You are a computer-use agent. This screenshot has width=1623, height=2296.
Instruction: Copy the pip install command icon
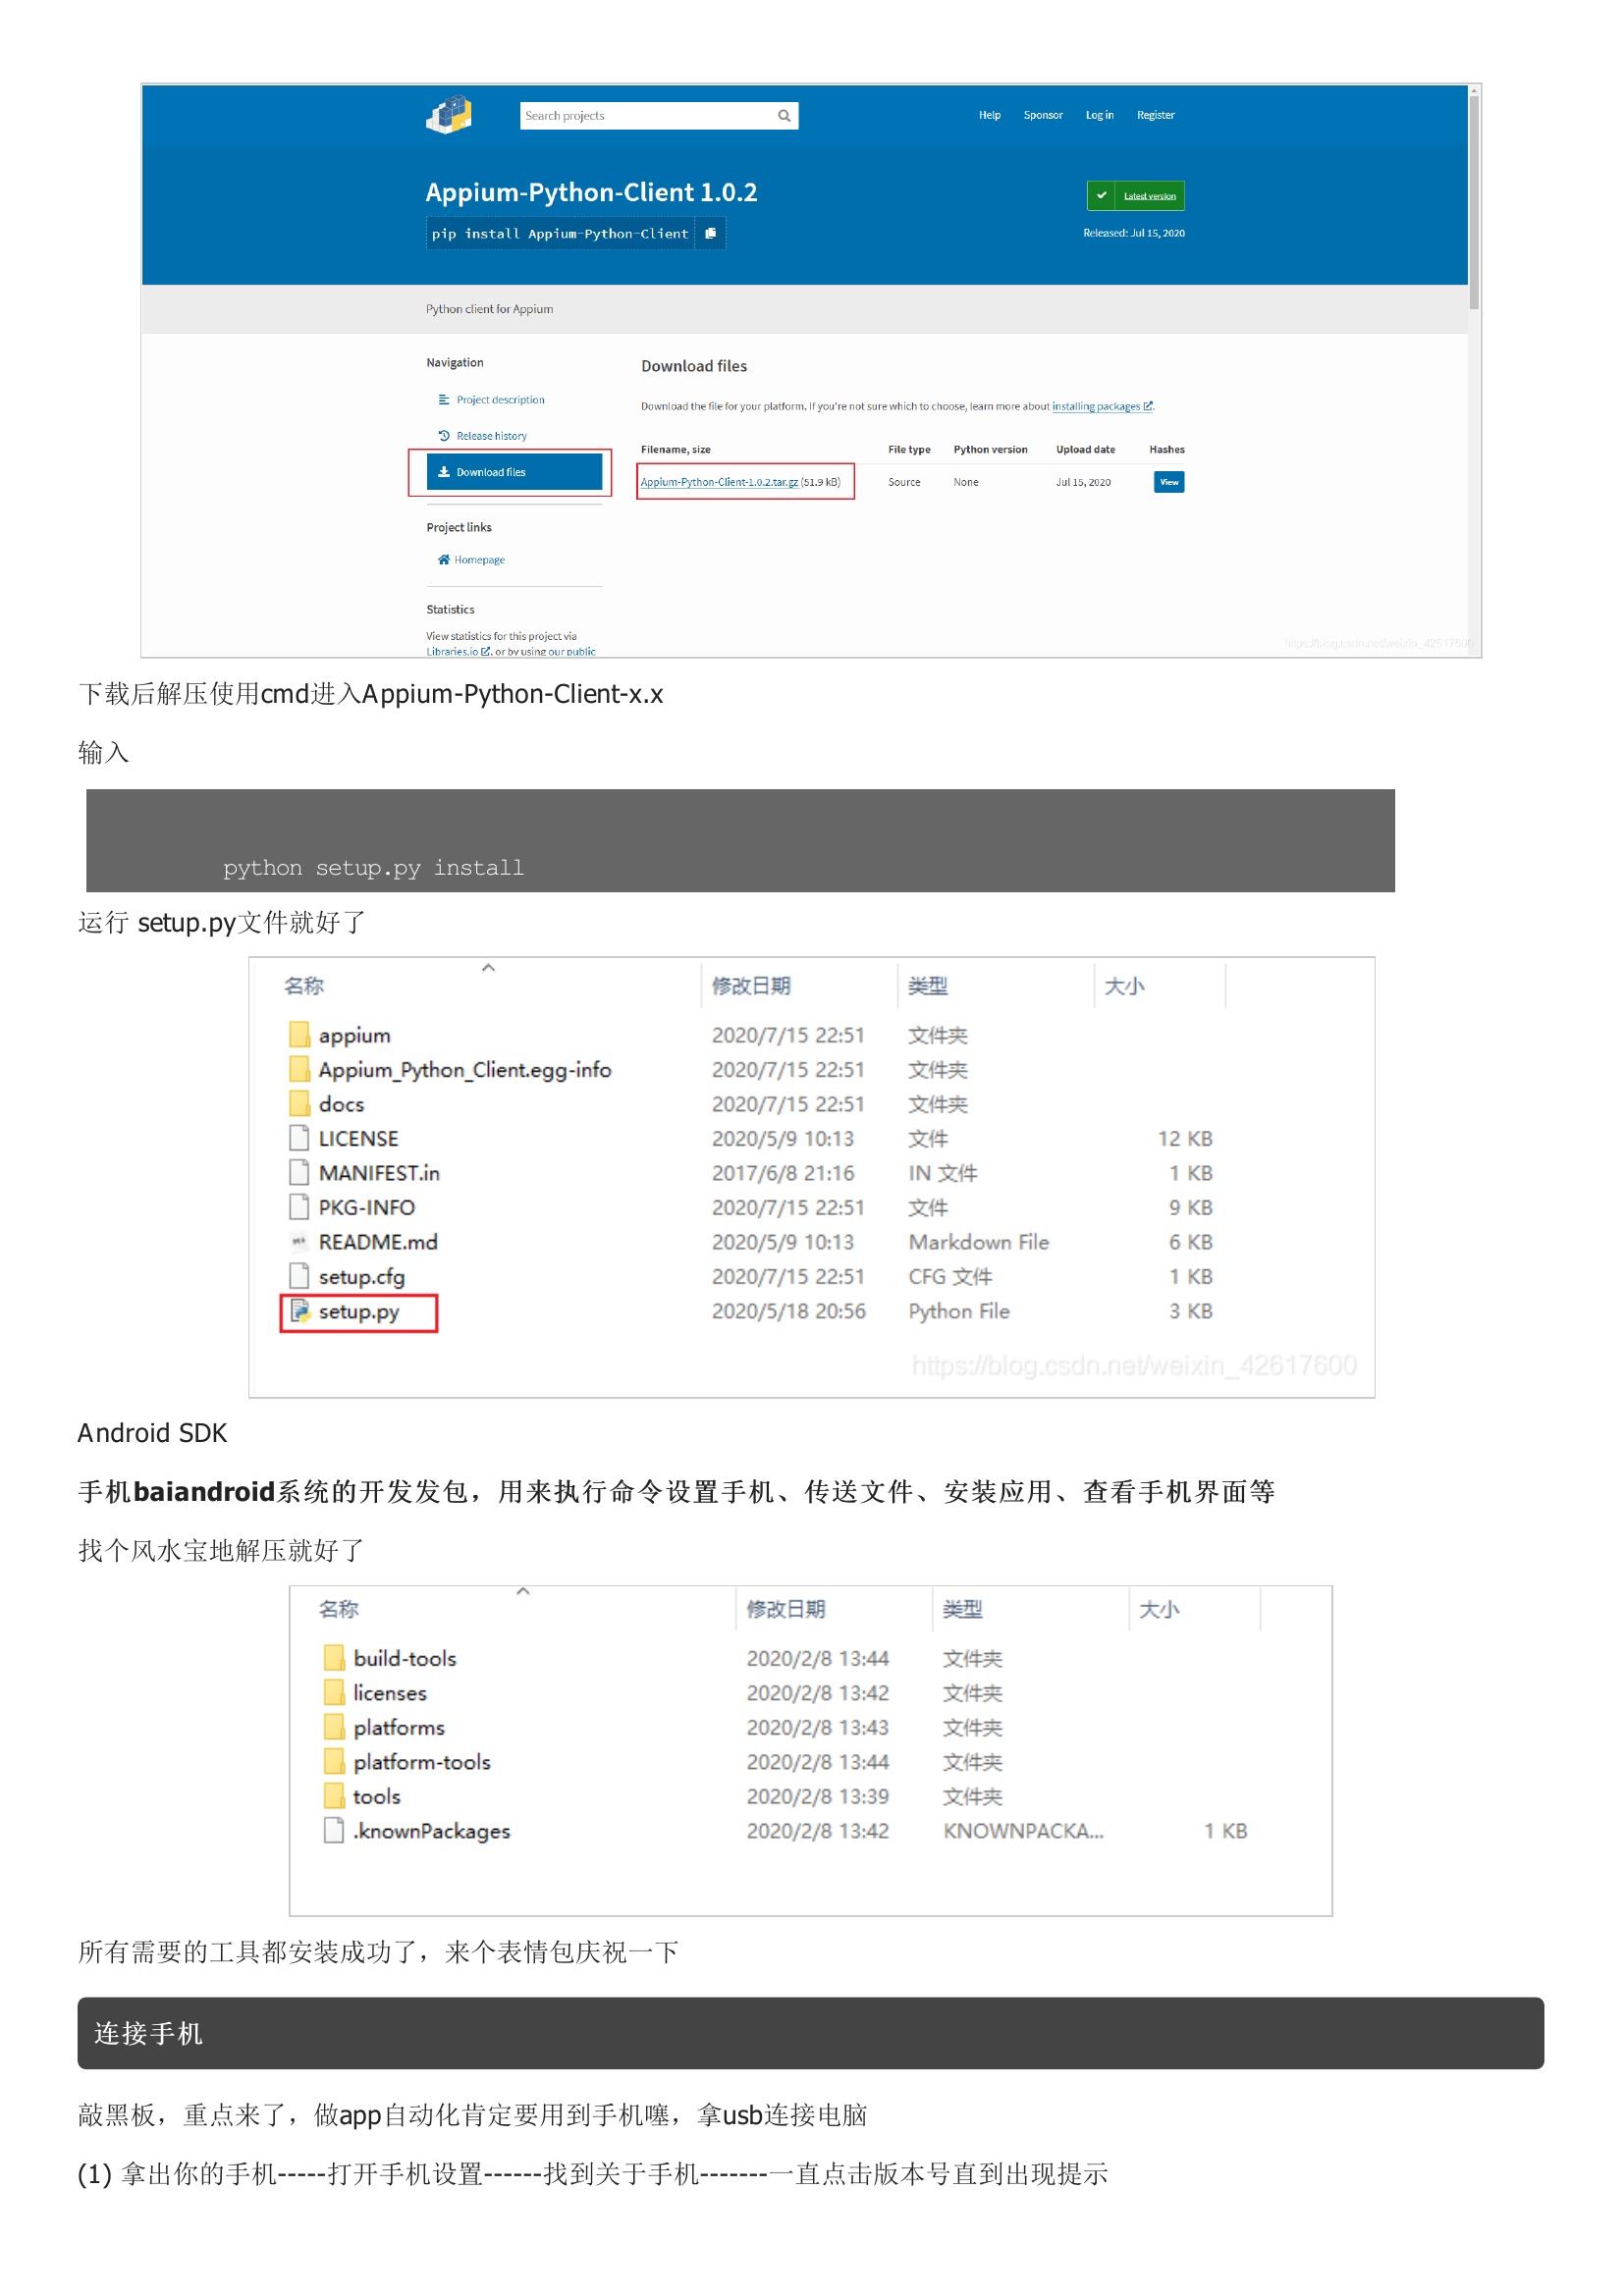(711, 234)
